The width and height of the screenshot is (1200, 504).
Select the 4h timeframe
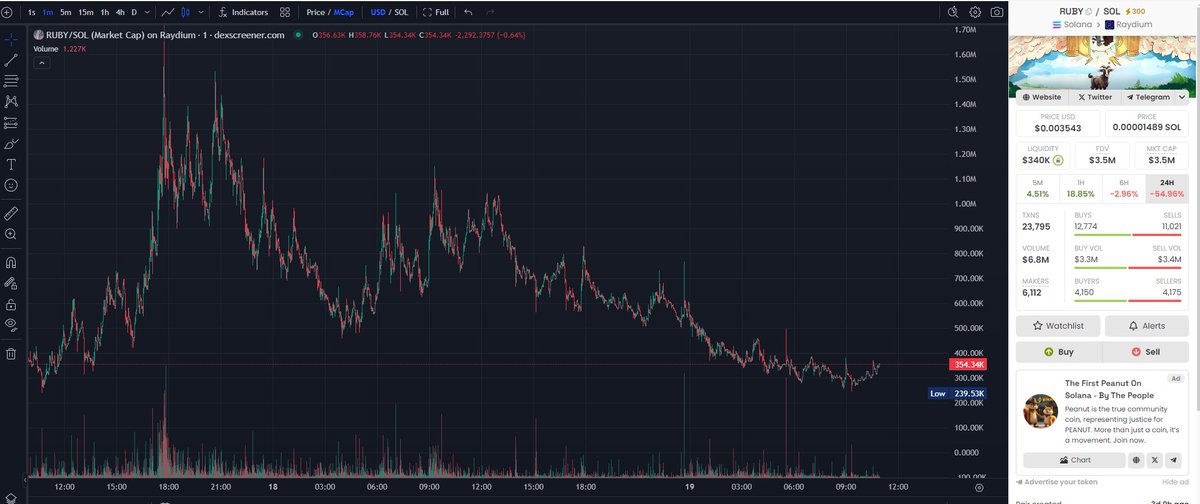coord(120,12)
